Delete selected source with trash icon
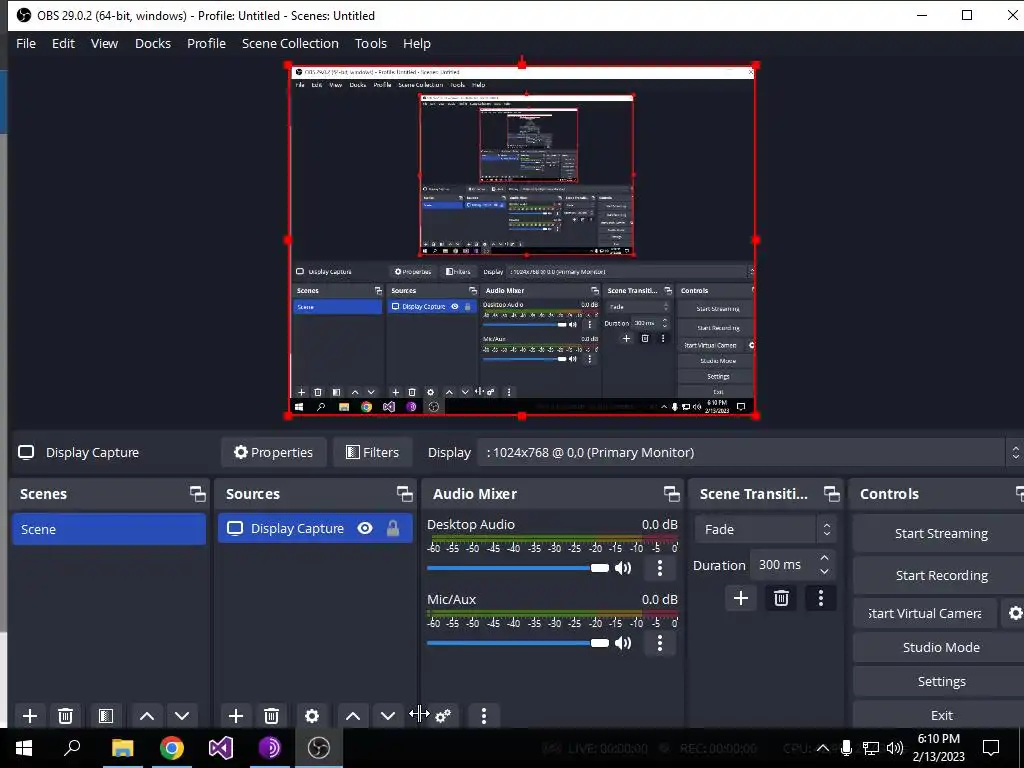This screenshot has height=768, width=1024. [272, 716]
